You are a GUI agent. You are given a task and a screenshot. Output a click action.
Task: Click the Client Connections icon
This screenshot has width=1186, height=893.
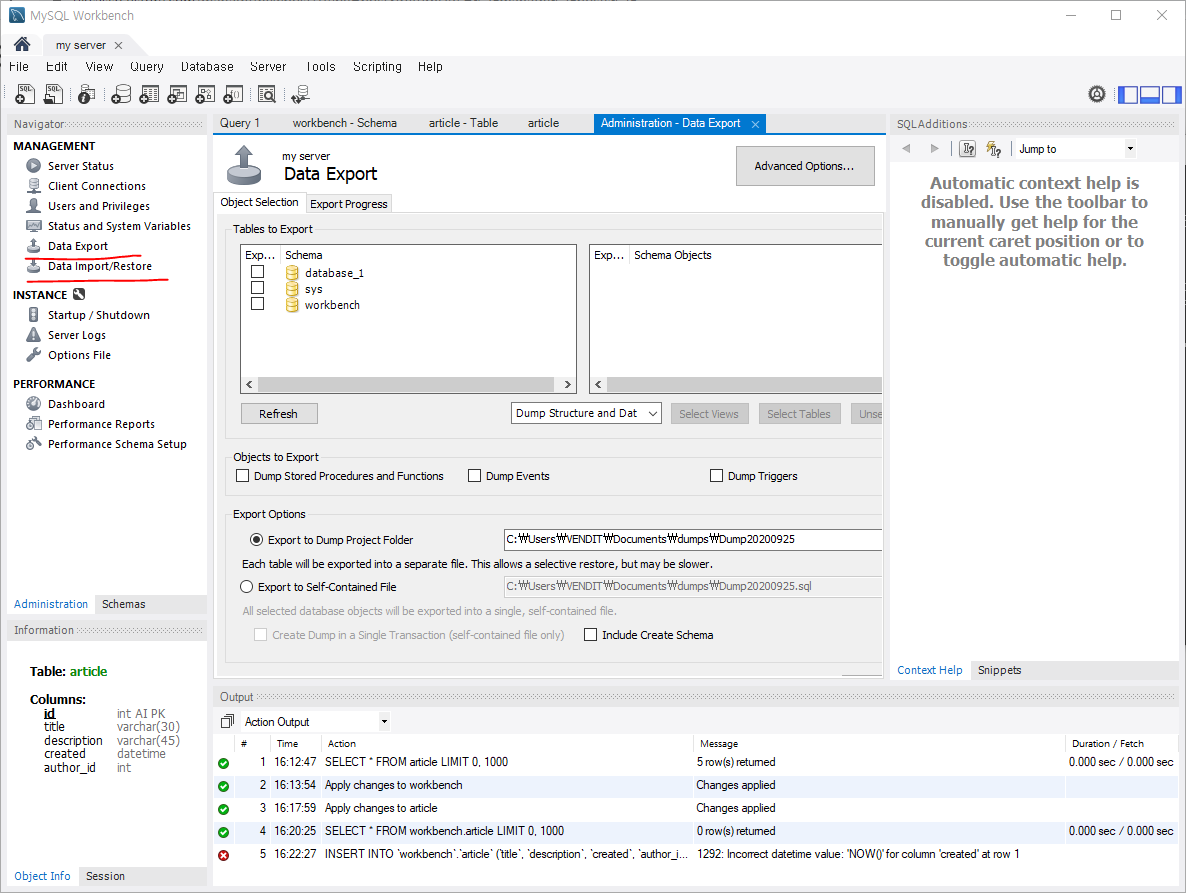33,185
